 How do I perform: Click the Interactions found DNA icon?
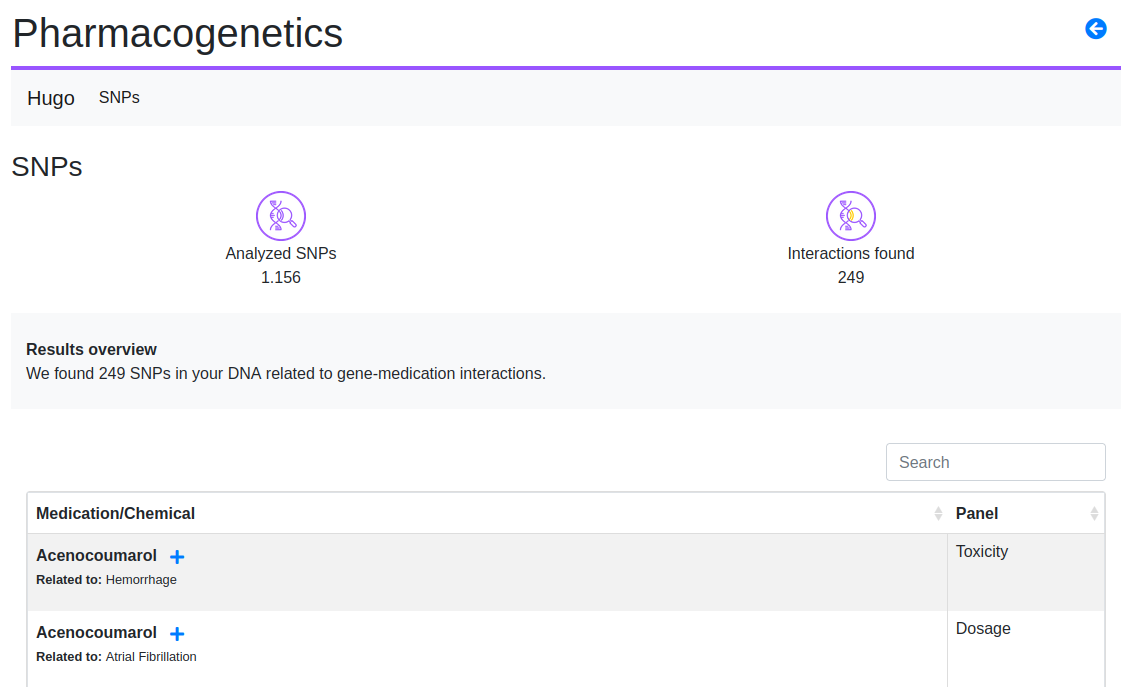coord(851,216)
